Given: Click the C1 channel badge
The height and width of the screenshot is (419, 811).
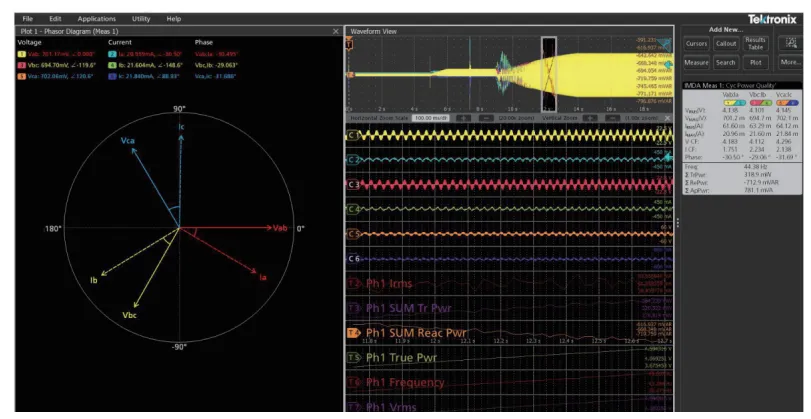Looking at the screenshot, I should pyautogui.click(x=352, y=135).
